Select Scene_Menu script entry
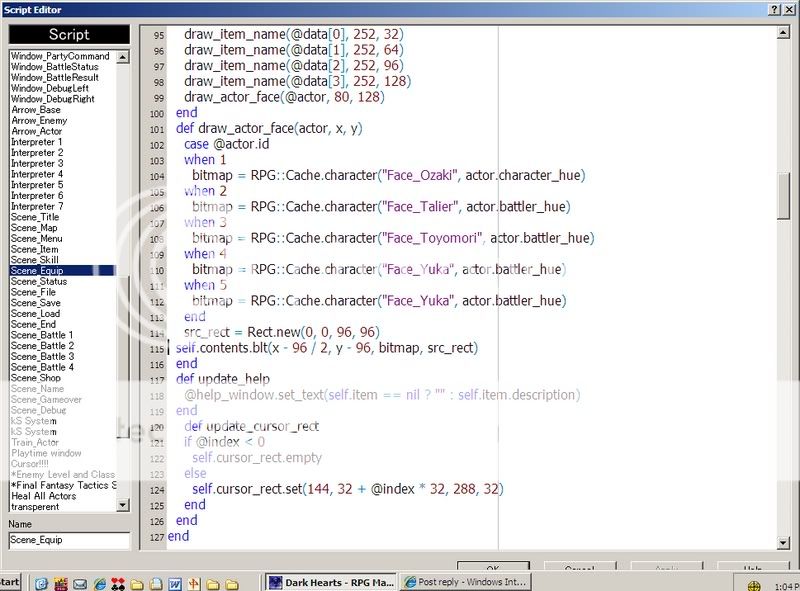The height and width of the screenshot is (591, 800). (x=36, y=239)
